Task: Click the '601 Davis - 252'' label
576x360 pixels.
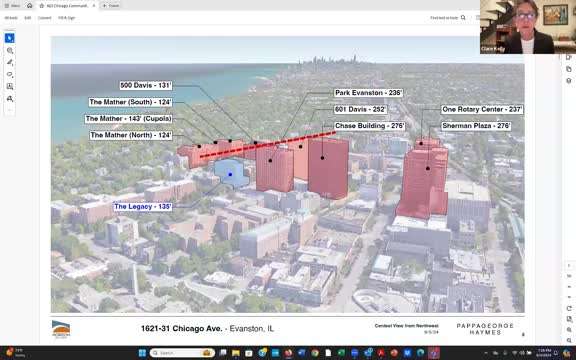Action: click(360, 109)
